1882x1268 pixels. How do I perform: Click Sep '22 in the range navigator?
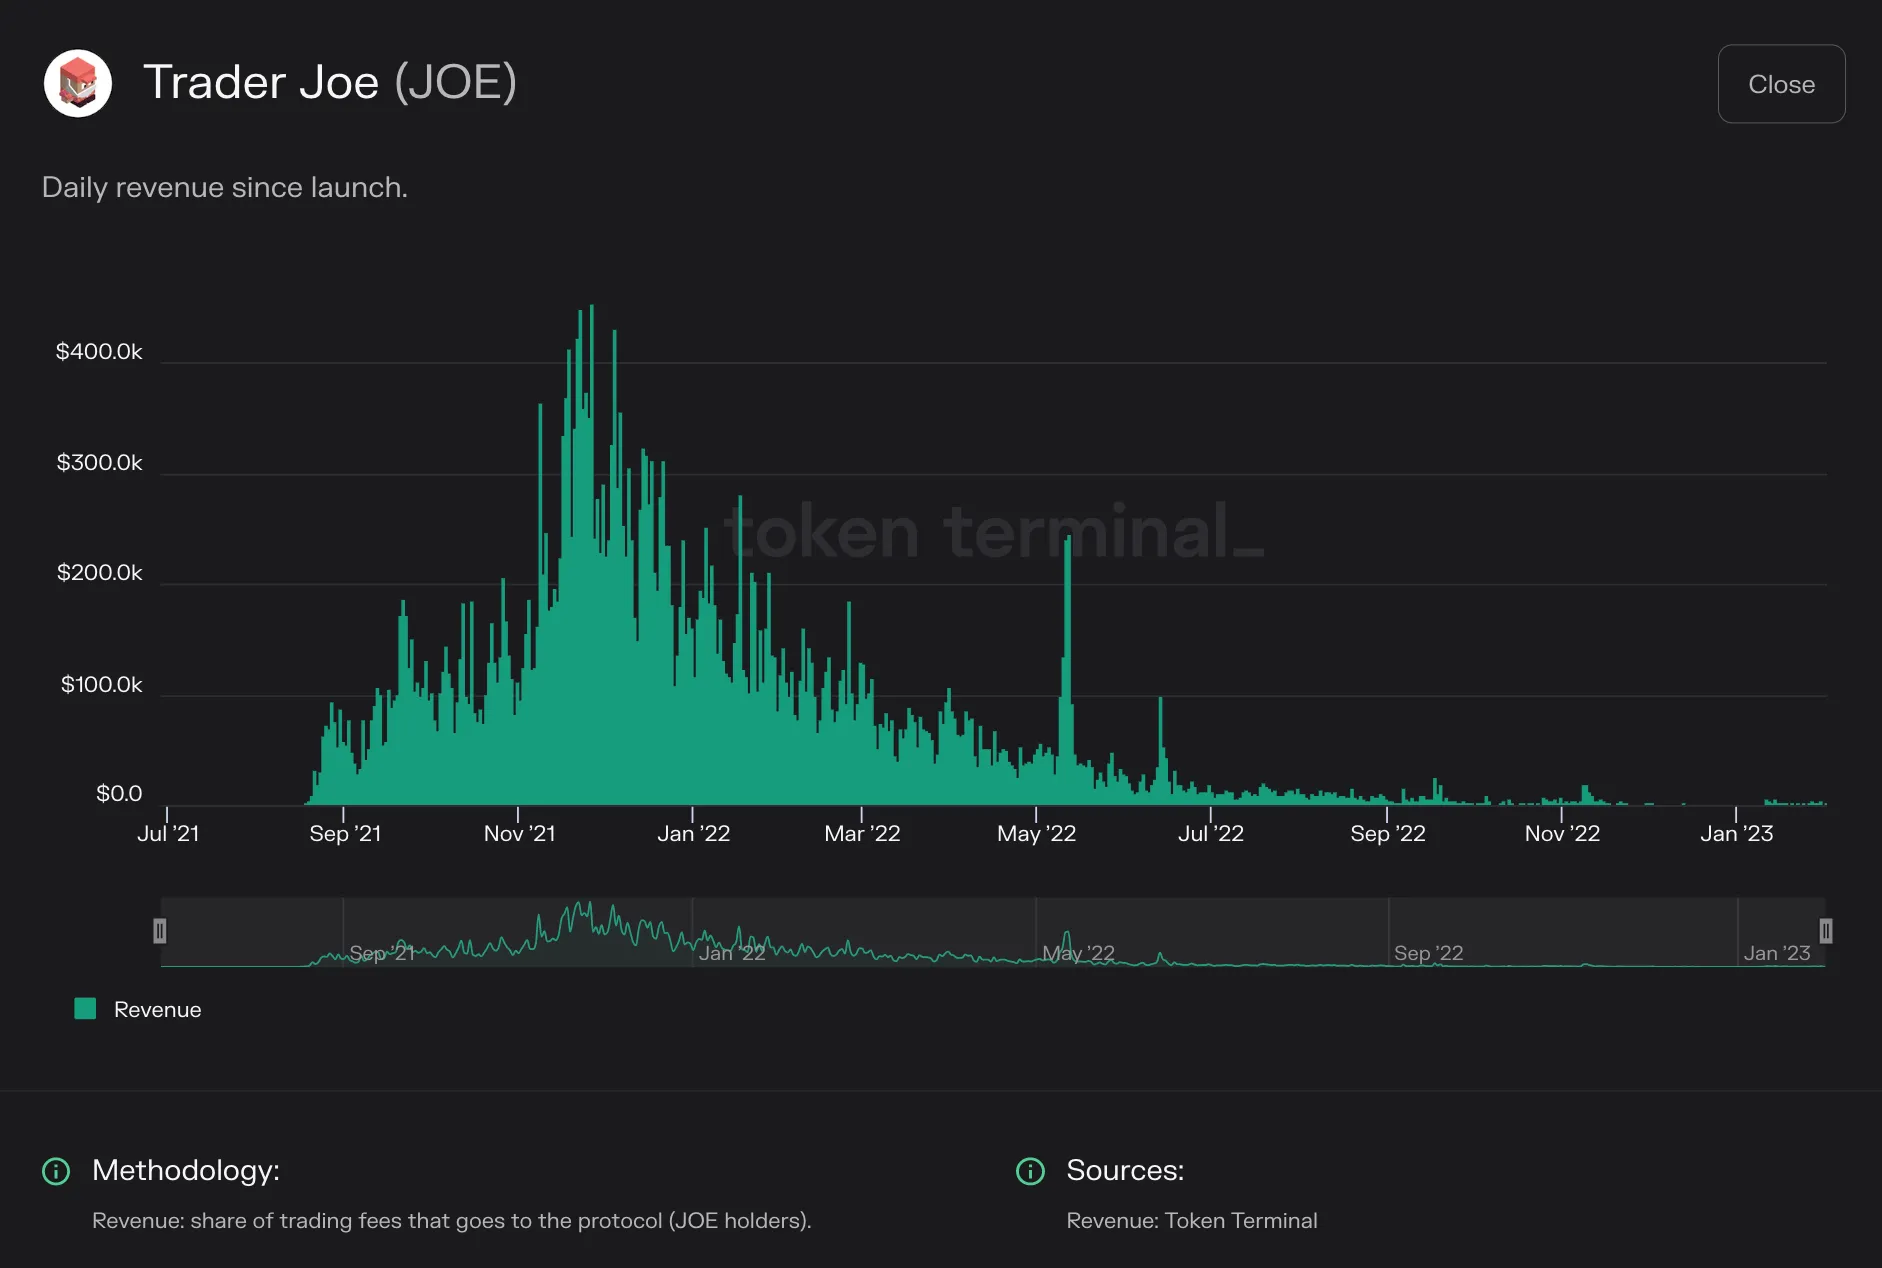tap(1428, 953)
